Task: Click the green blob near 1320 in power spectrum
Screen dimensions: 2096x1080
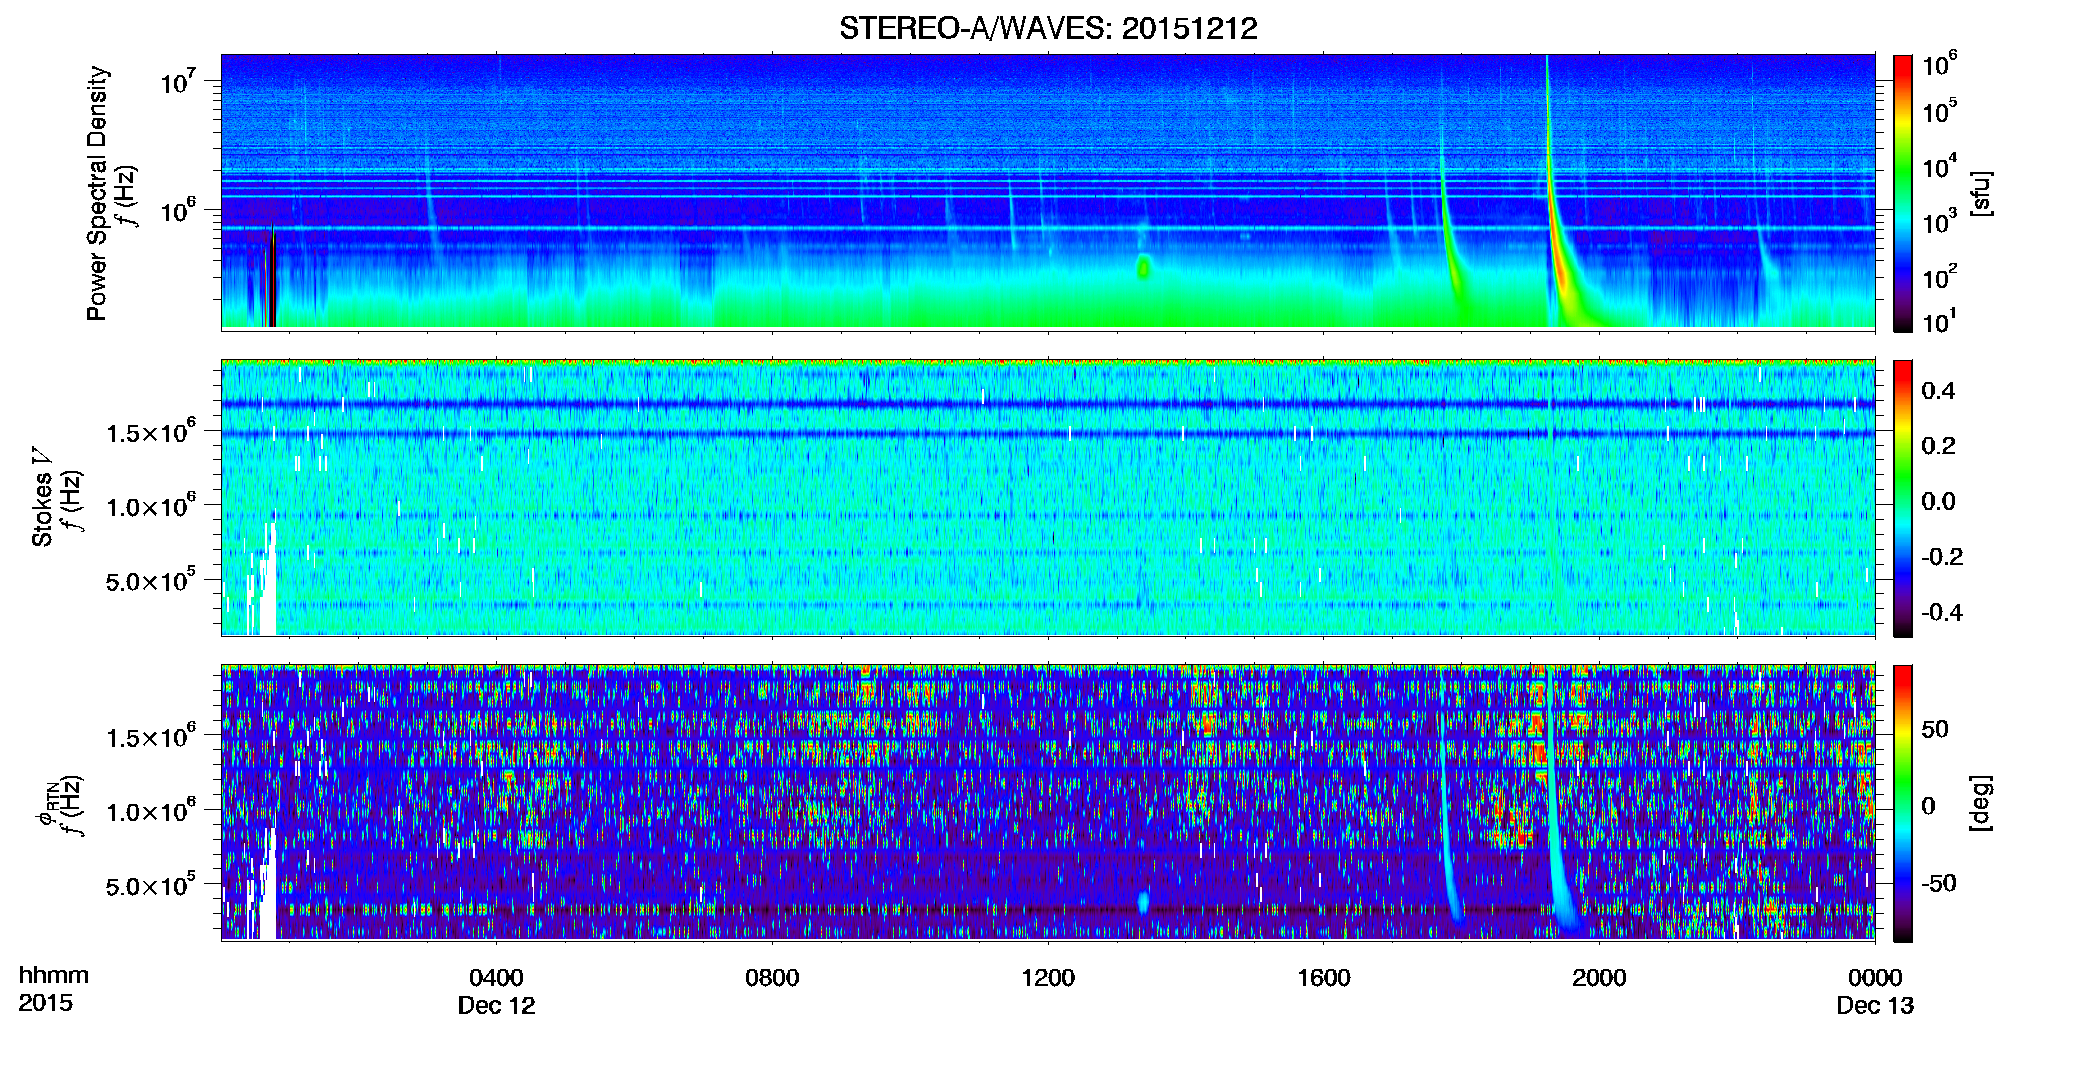Action: (x=1143, y=267)
